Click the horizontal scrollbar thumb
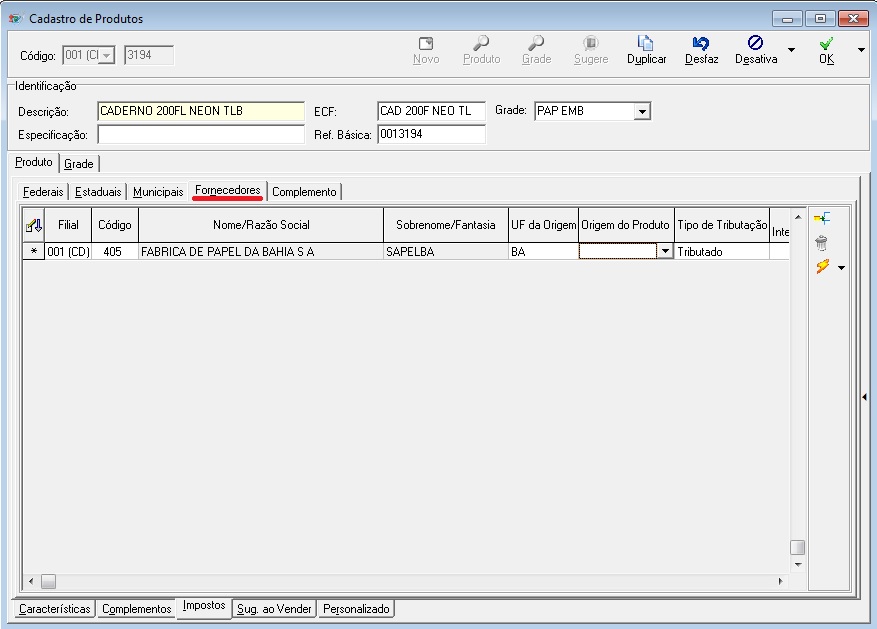 (49, 581)
